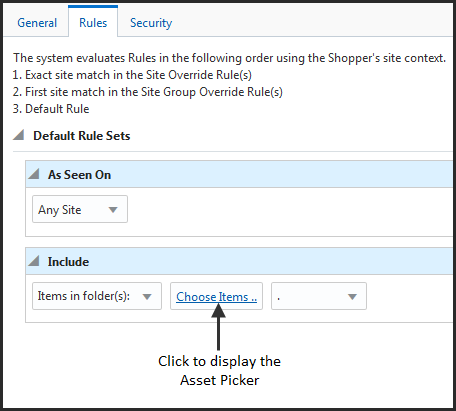The height and width of the screenshot is (411, 456).
Task: Select the Rules tab
Action: pos(93,23)
